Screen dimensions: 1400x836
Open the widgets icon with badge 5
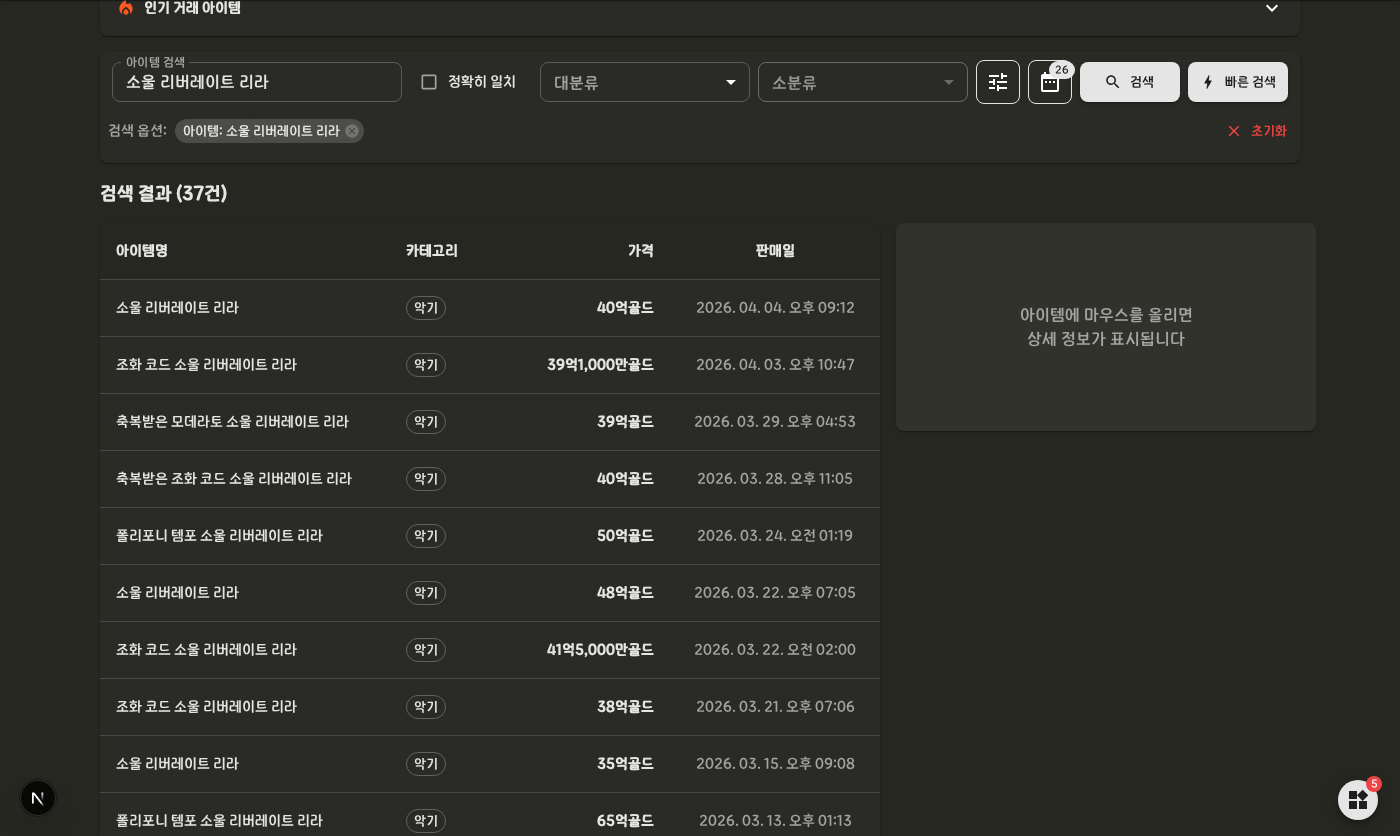coord(1358,800)
